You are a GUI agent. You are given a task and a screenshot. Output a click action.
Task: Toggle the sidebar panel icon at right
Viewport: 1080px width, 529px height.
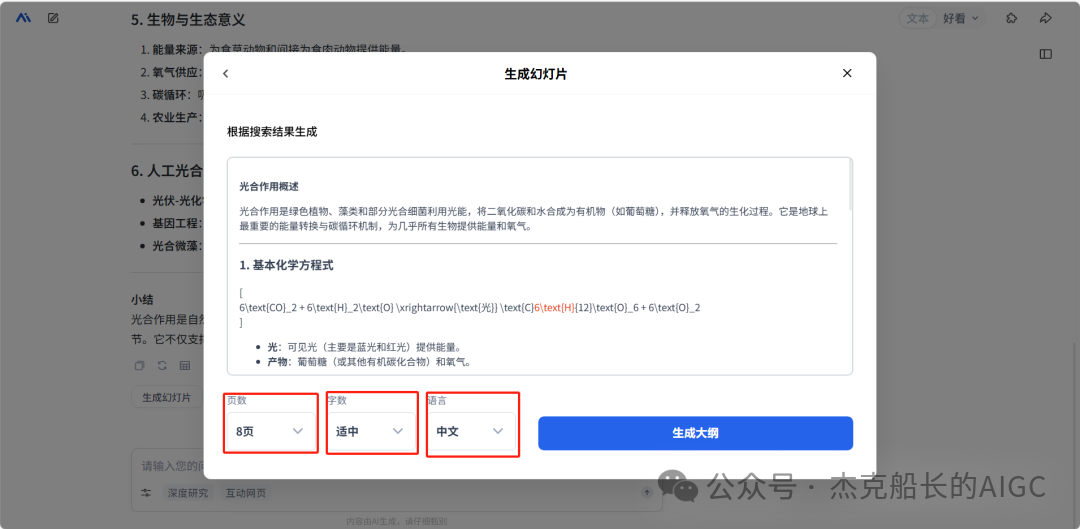pos(1046,54)
